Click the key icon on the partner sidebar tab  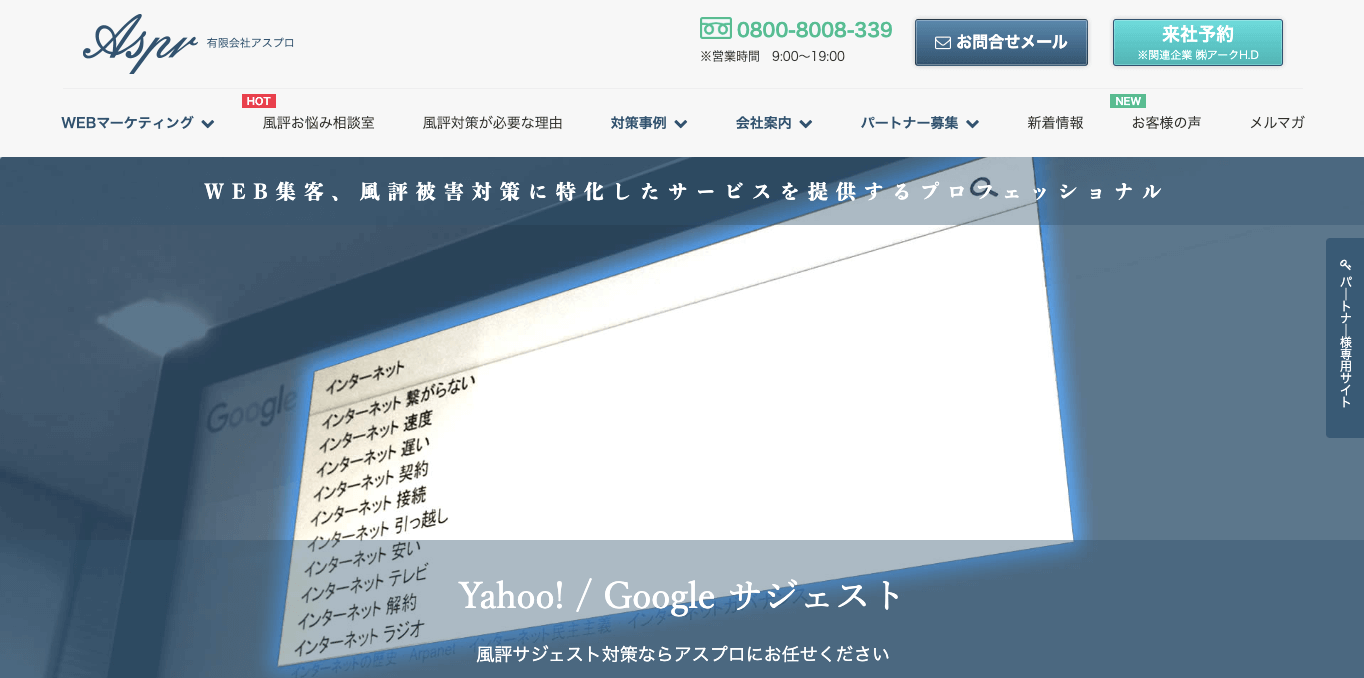(1344, 263)
